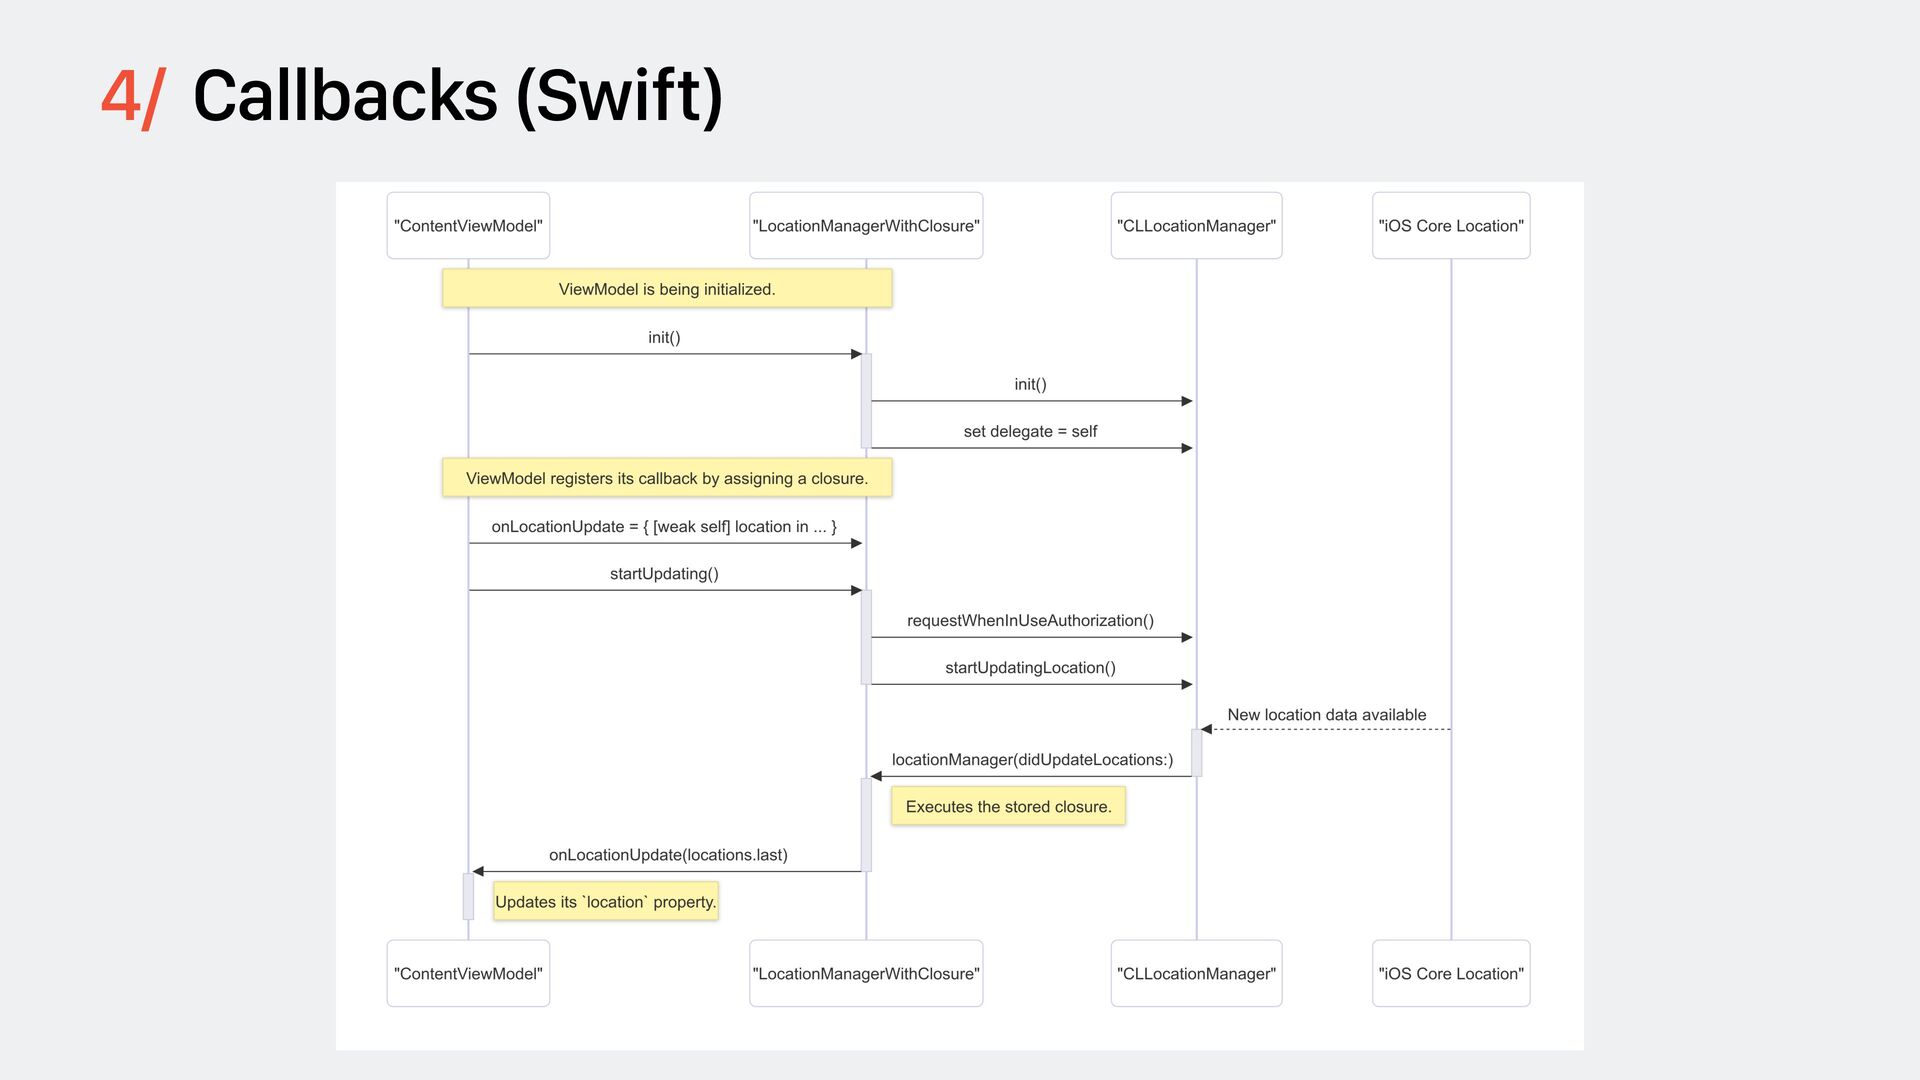This screenshot has width=1920, height=1080.
Task: Click the 'ViewModel registers its callback' note
Action: [x=667, y=478]
